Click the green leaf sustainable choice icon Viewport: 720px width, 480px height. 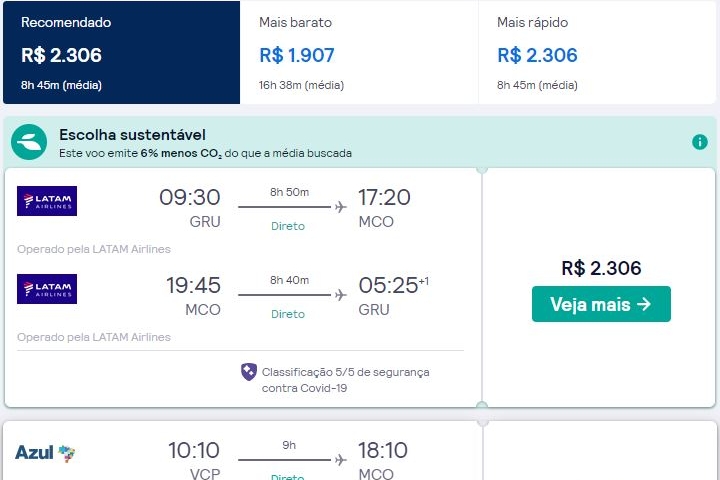(x=29, y=142)
